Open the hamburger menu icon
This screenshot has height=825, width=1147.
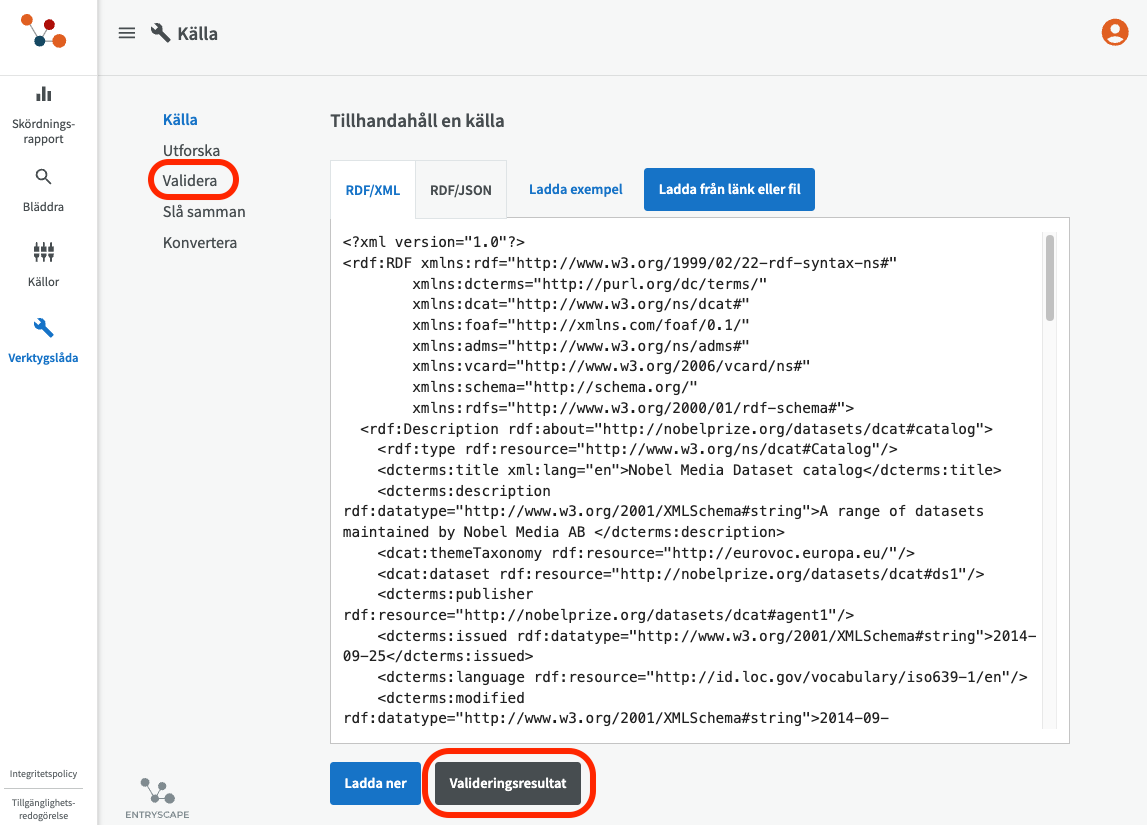(x=127, y=33)
